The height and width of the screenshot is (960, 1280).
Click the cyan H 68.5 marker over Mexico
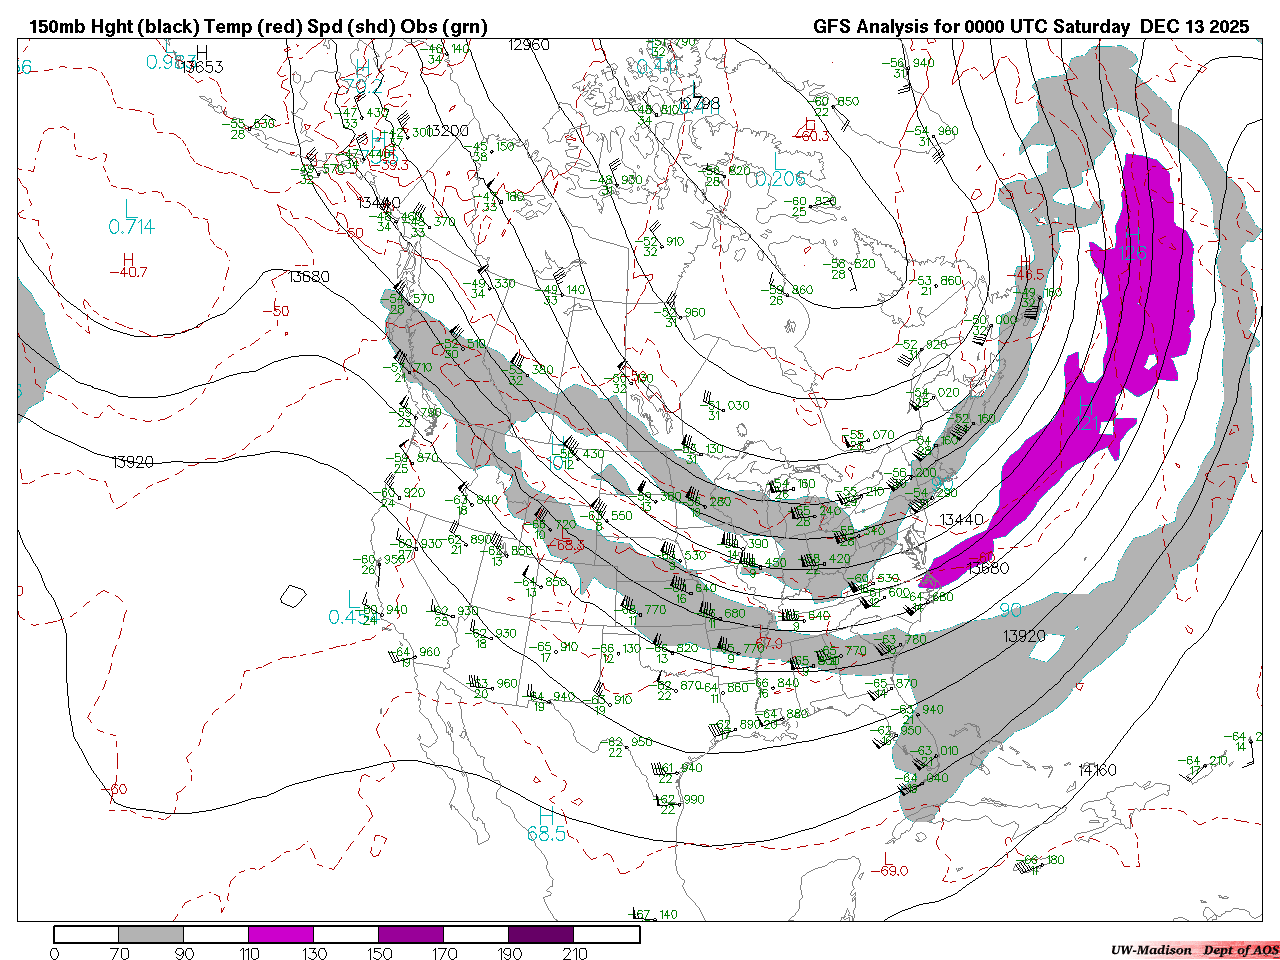click(x=547, y=824)
